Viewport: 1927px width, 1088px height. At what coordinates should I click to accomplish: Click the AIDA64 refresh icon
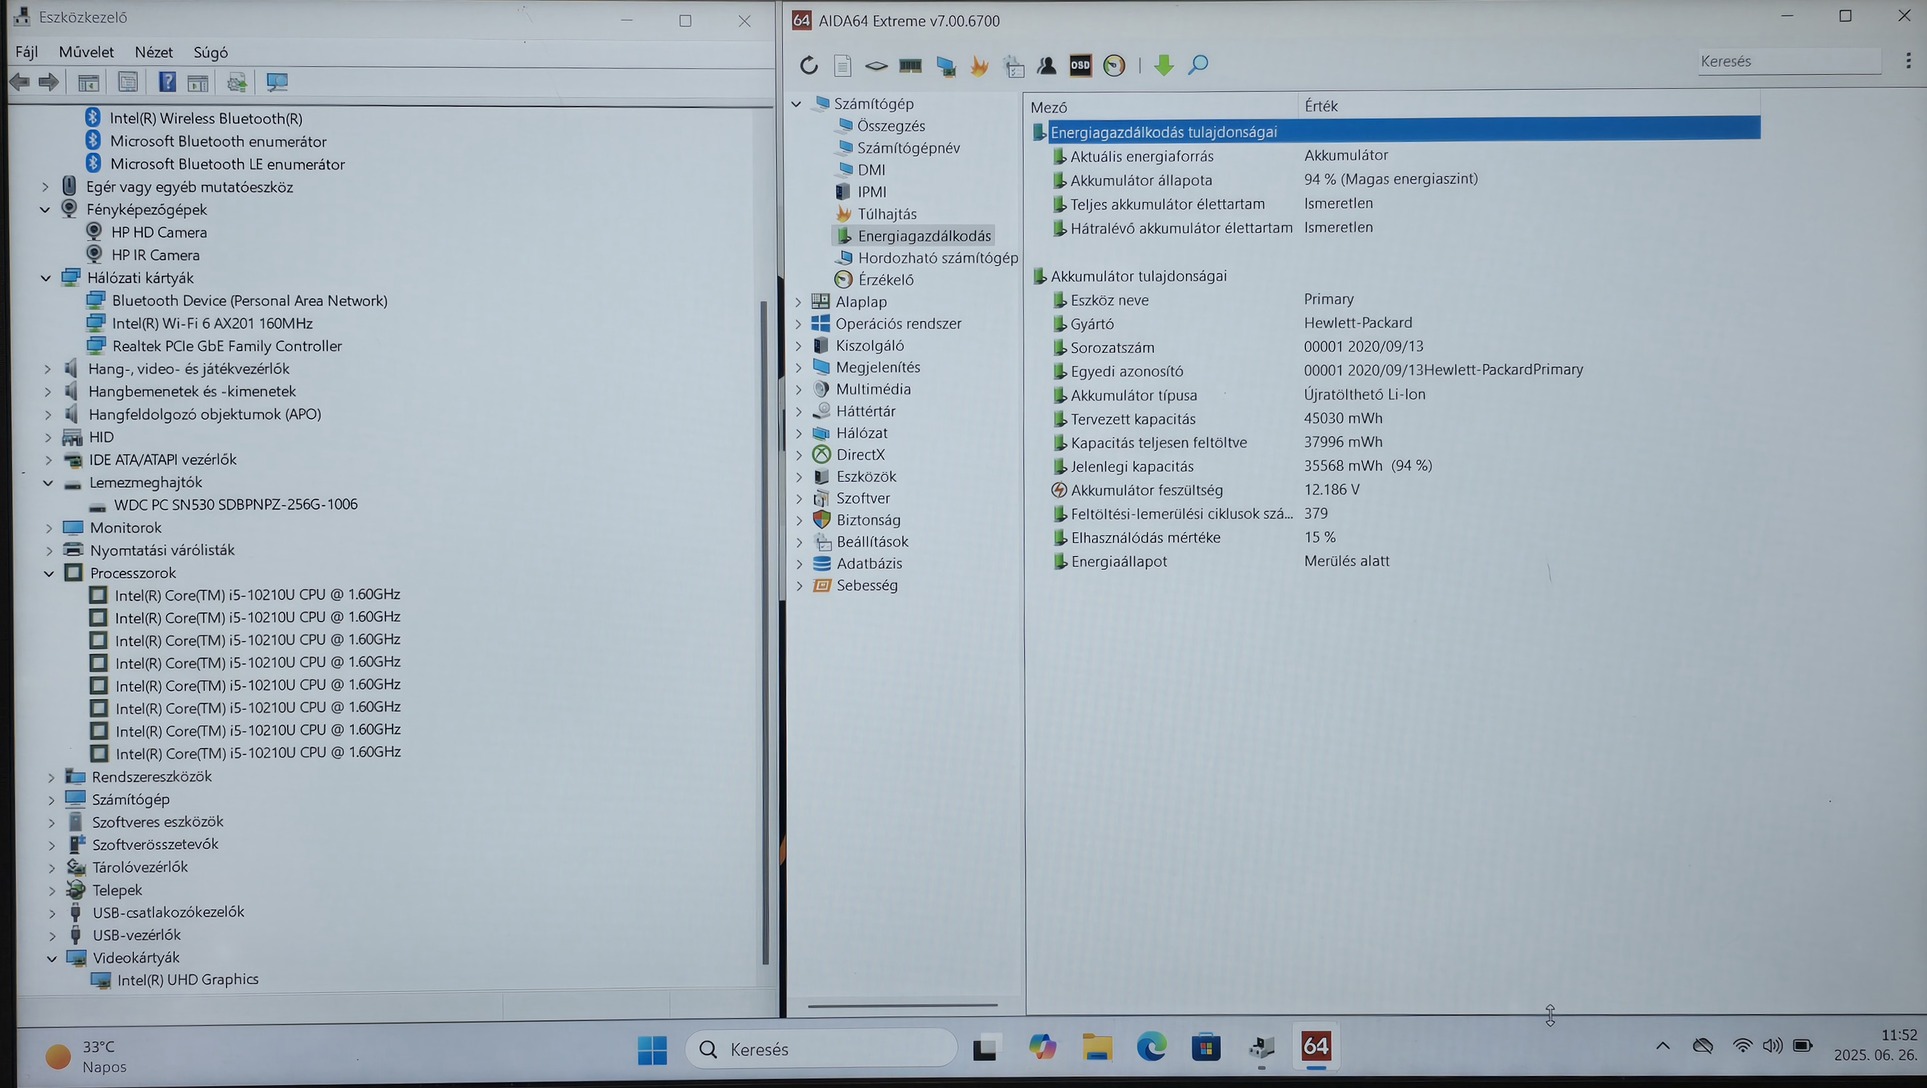coord(808,66)
